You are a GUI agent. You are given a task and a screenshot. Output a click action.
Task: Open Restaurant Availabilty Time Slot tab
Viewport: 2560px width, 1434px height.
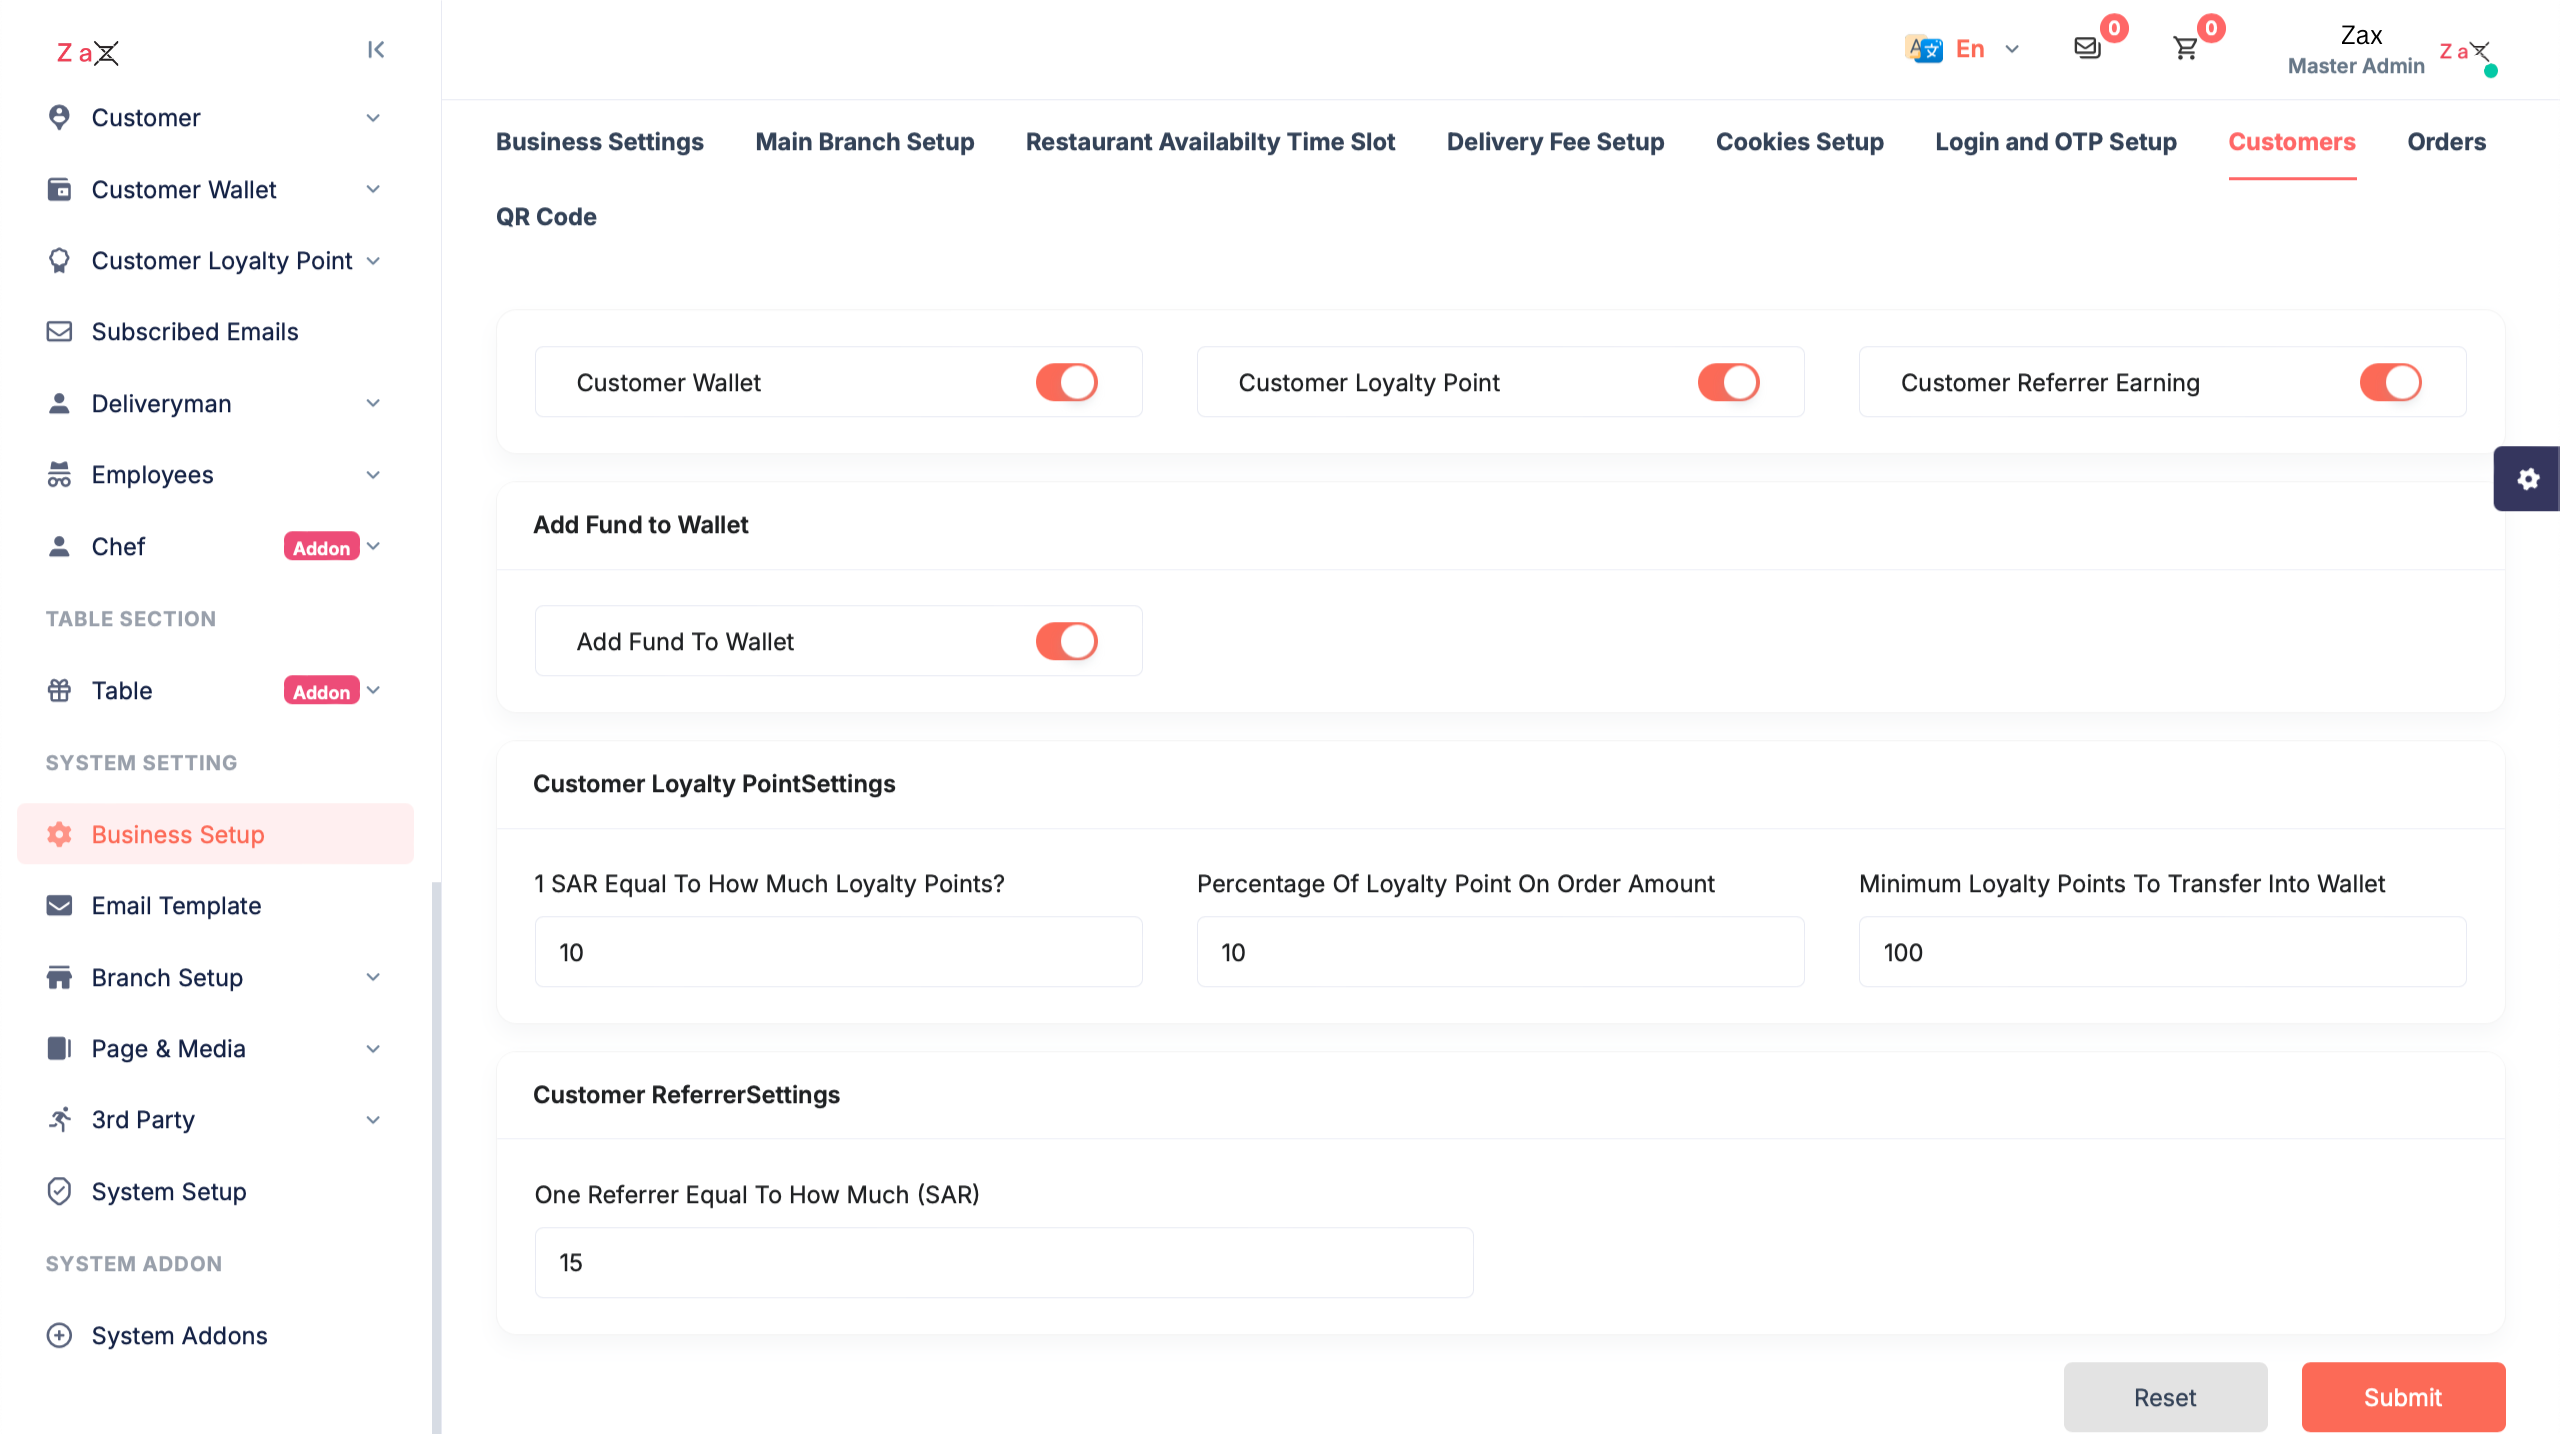click(x=1210, y=142)
